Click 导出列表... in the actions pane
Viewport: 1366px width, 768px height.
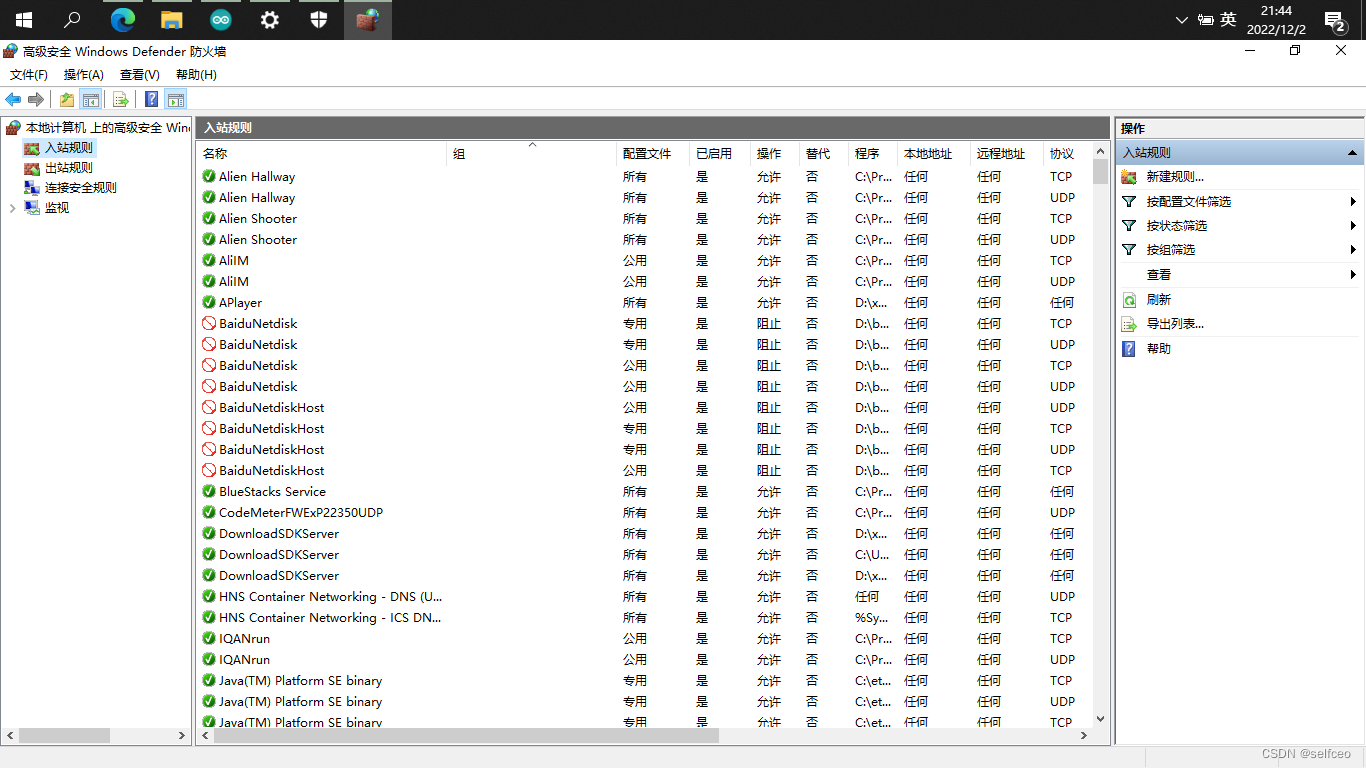(1175, 324)
